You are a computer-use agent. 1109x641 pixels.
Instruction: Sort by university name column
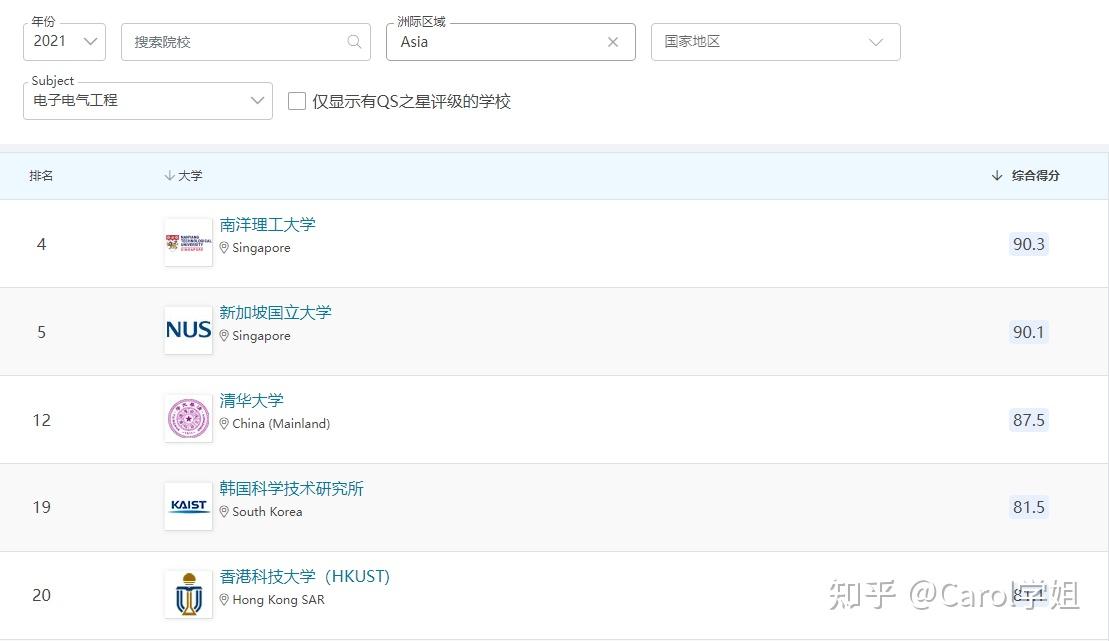coord(183,175)
